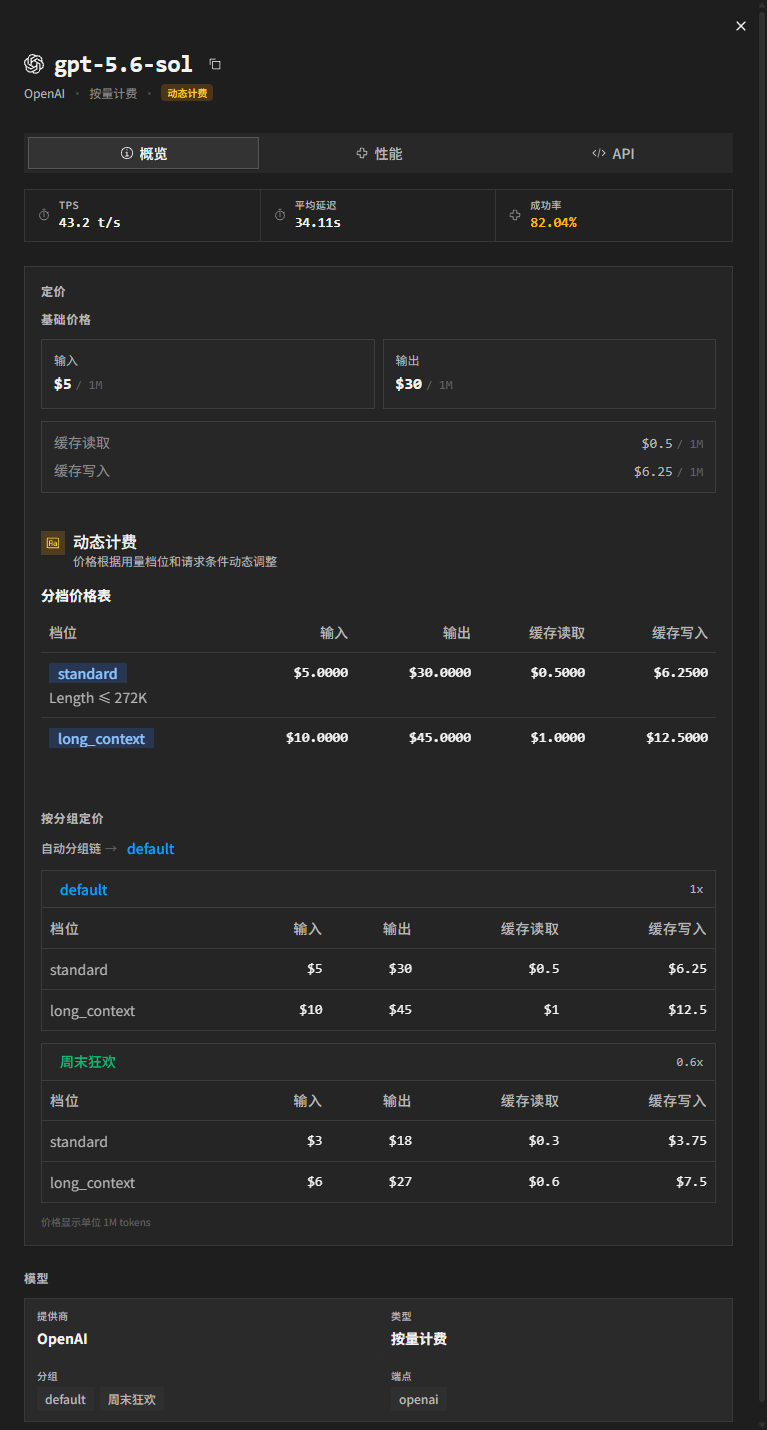Click the 缓存读取 $0.5 row
Screen dimensions: 767x1430
tap(378, 443)
